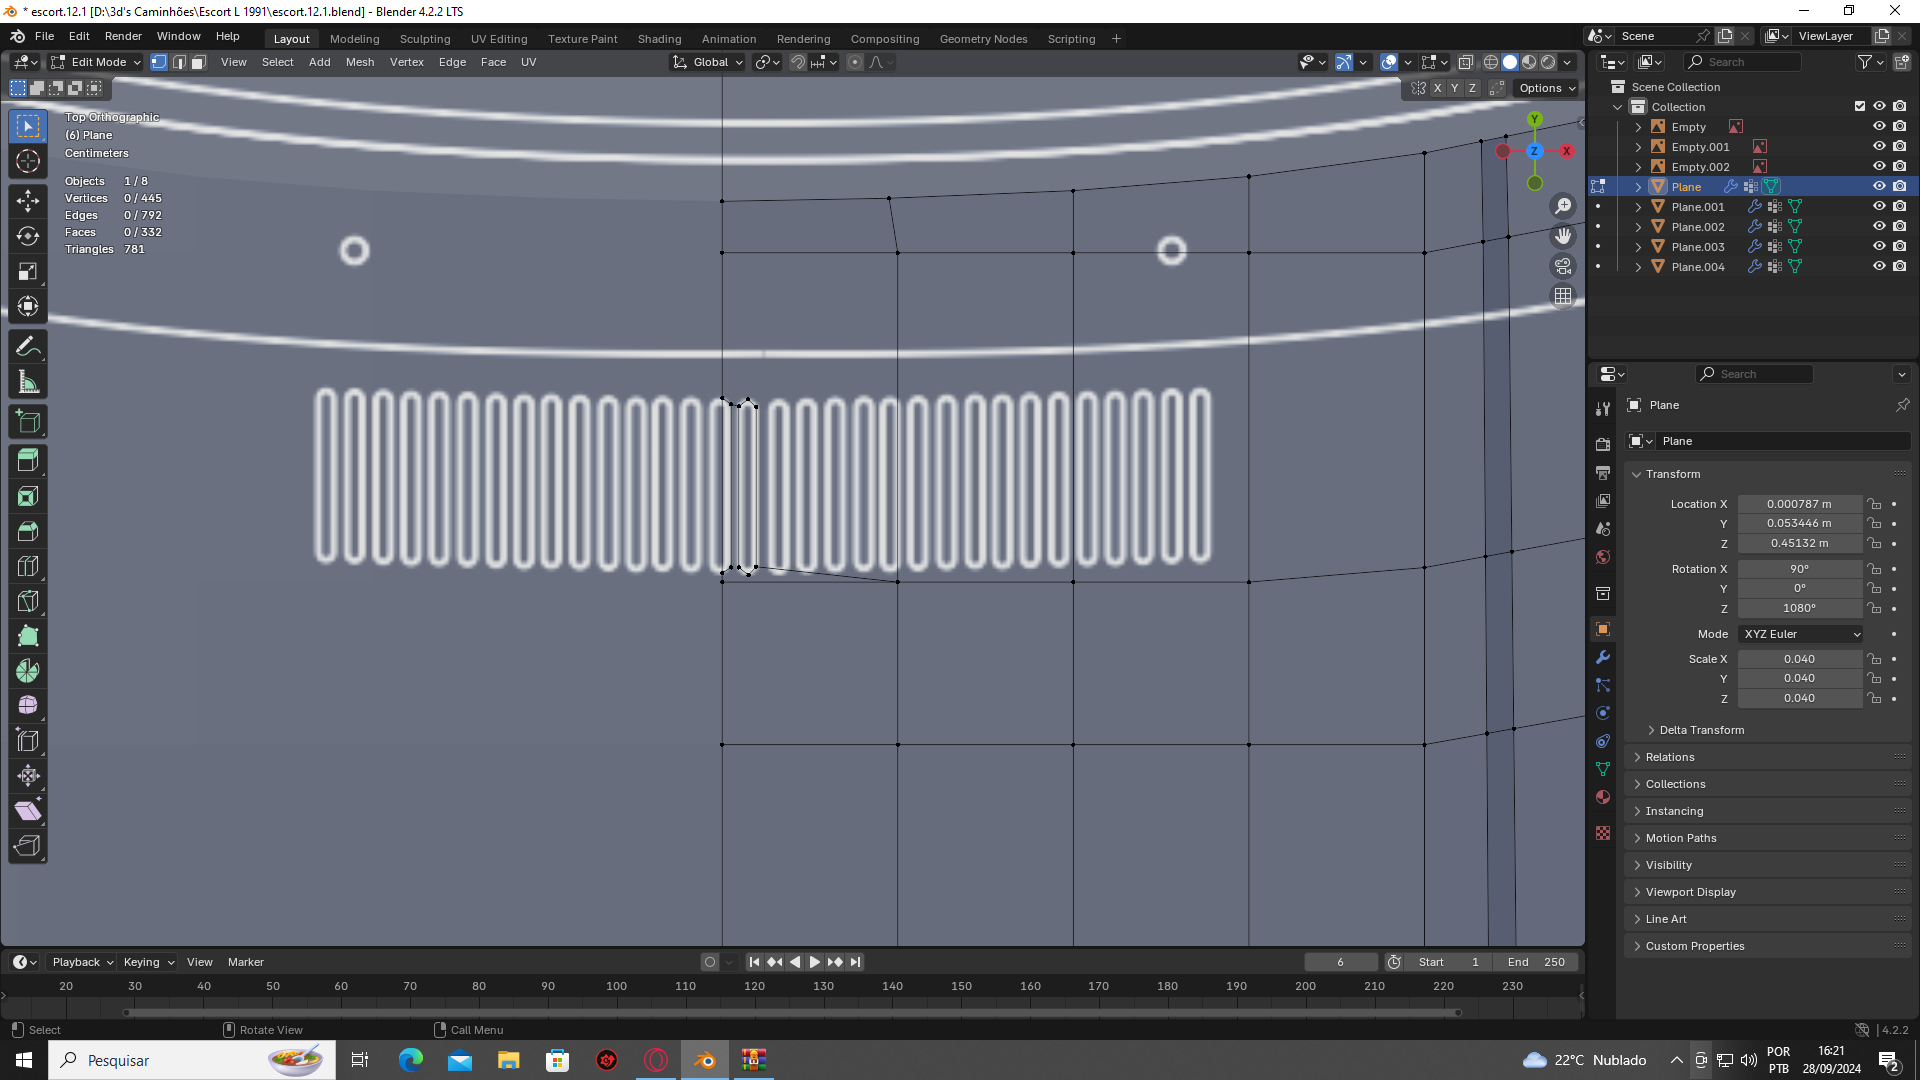Toggle Collection exclude checkbox in outliner
The width and height of the screenshot is (1920, 1080).
point(1860,106)
